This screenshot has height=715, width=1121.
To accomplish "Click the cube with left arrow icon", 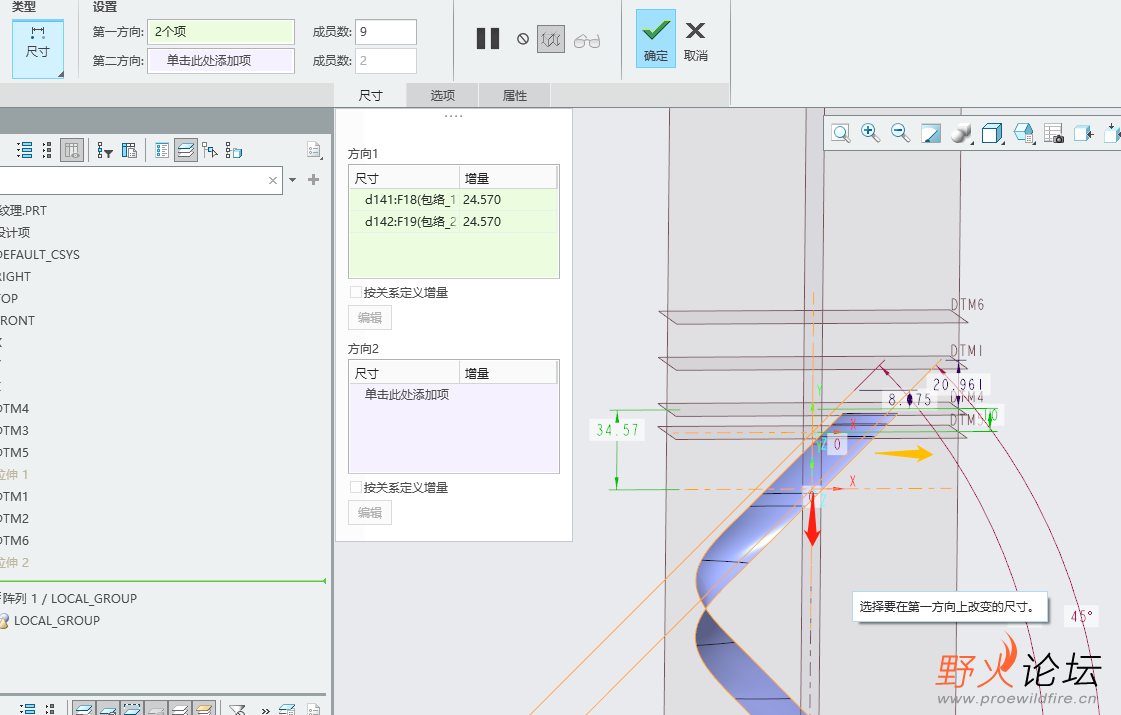I will point(1084,133).
